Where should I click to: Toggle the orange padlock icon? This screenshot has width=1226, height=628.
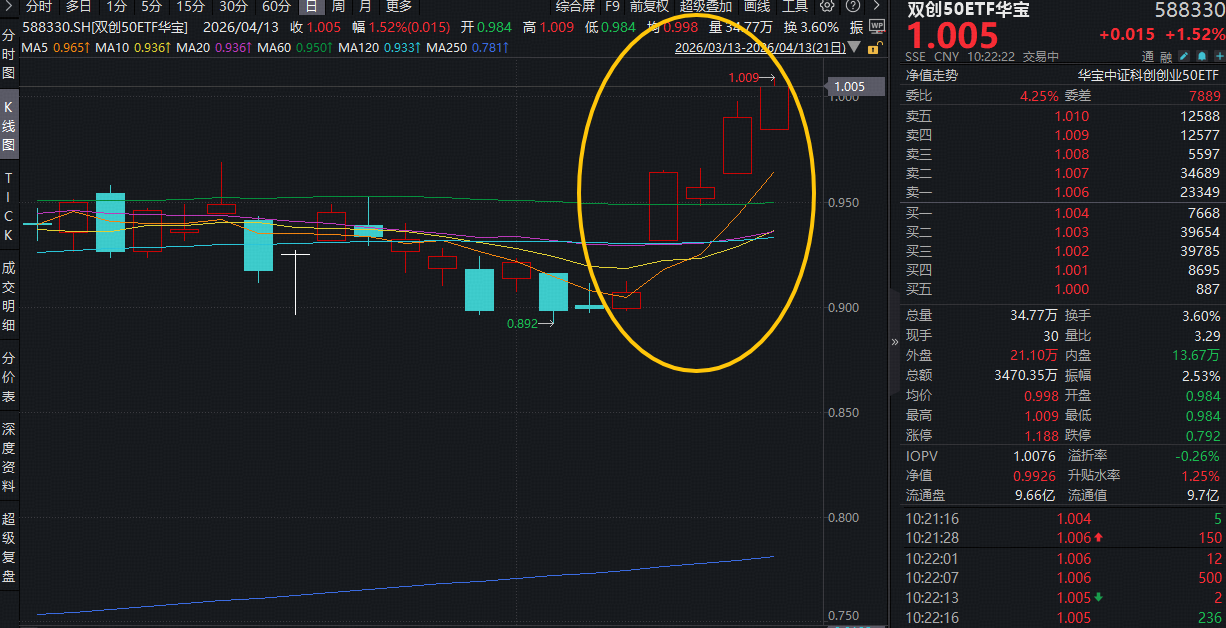[874, 47]
